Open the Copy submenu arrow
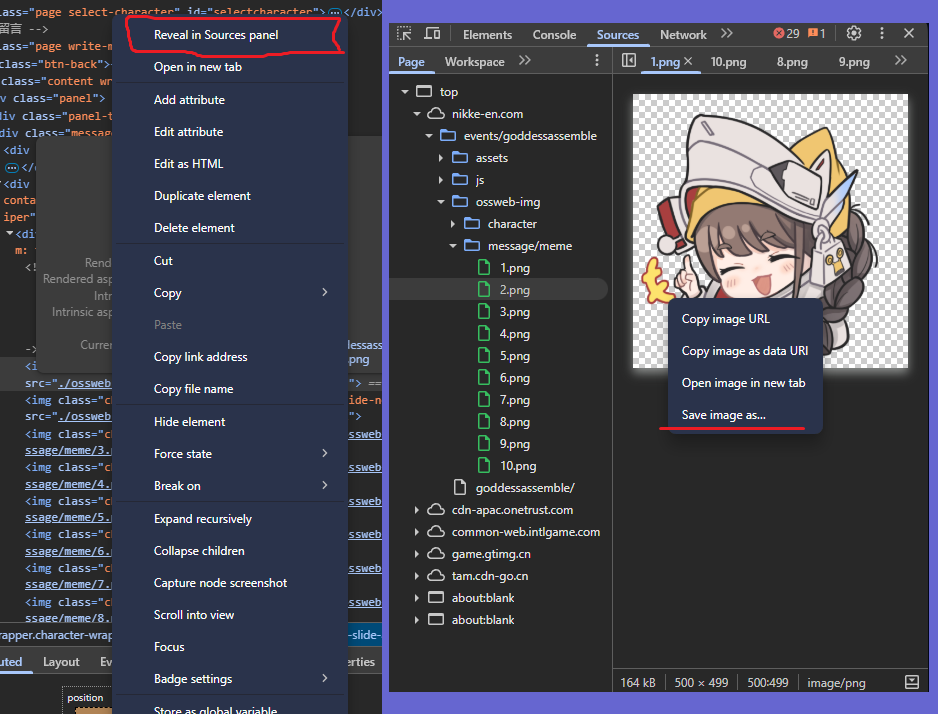This screenshot has height=714, width=938. (x=325, y=292)
